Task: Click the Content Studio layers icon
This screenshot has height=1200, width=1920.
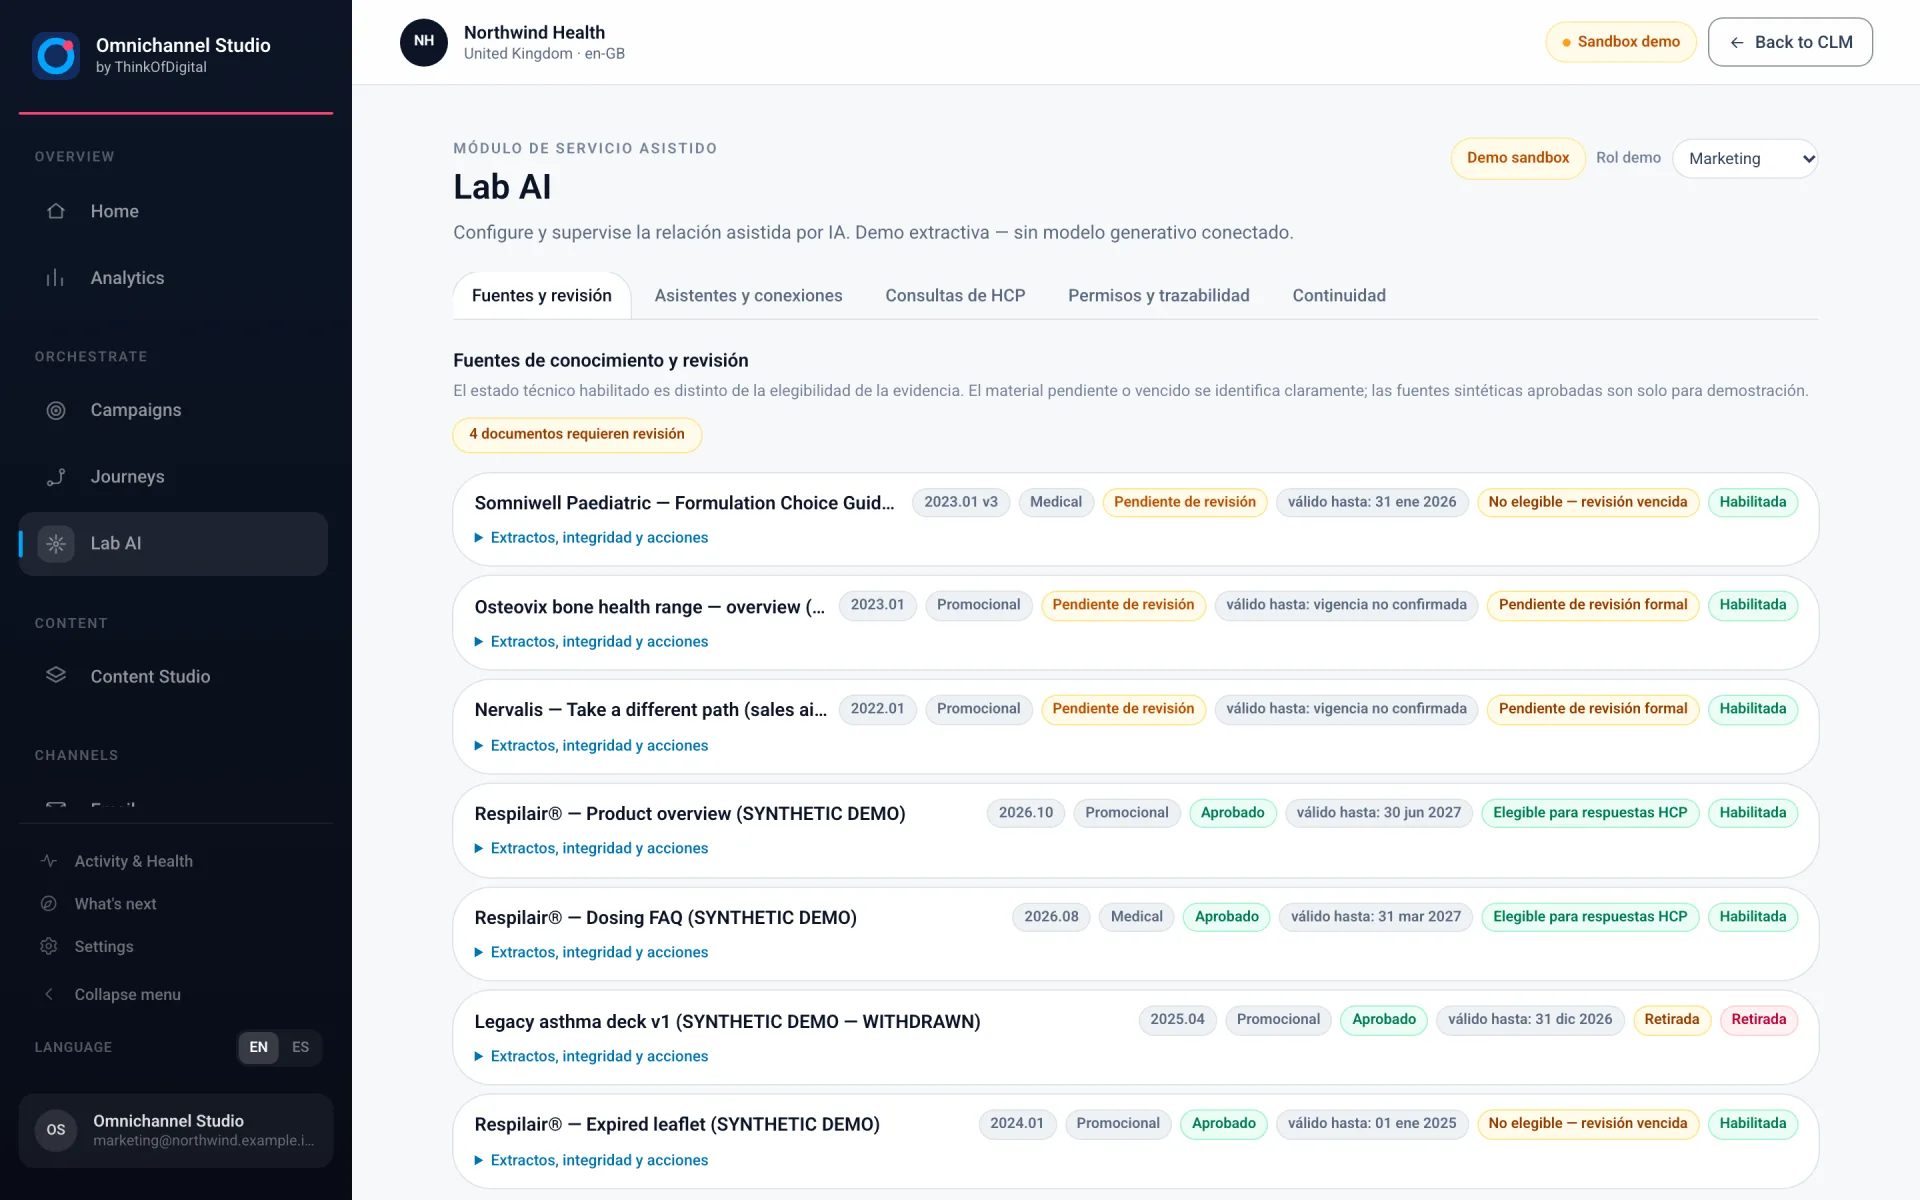Action: click(x=56, y=675)
